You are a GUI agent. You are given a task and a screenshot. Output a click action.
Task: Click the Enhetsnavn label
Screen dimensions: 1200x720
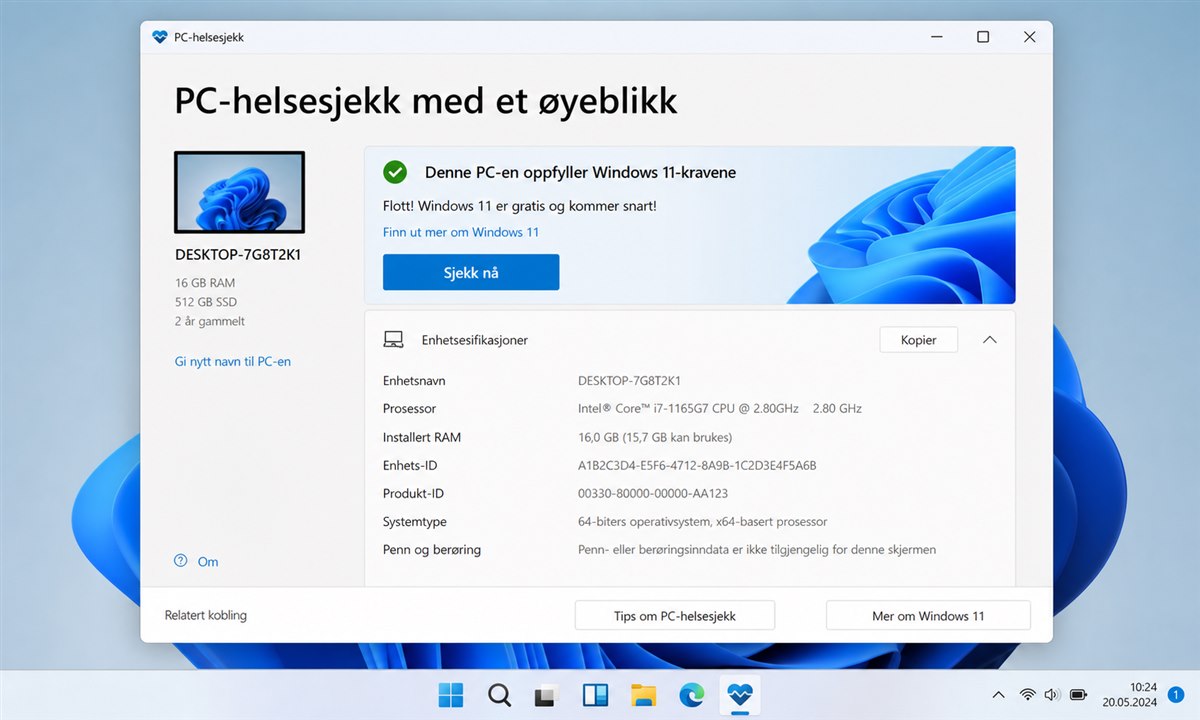414,381
